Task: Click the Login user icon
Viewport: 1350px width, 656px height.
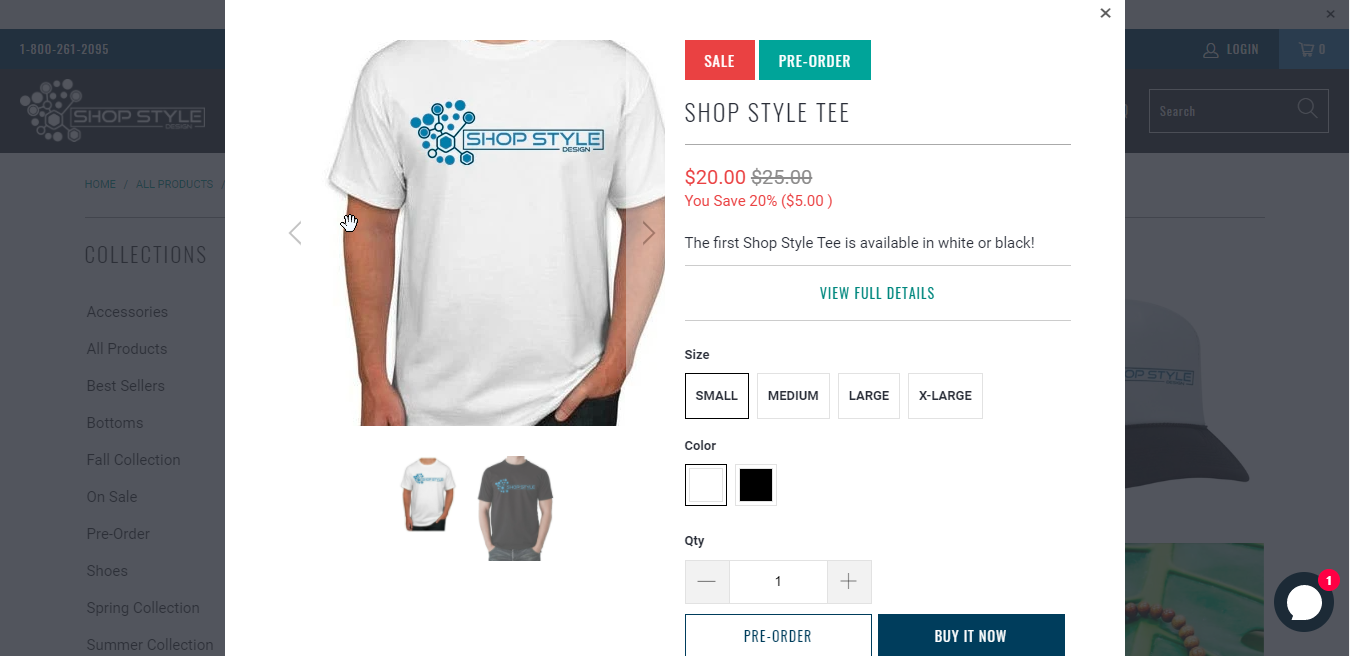Action: [x=1211, y=49]
